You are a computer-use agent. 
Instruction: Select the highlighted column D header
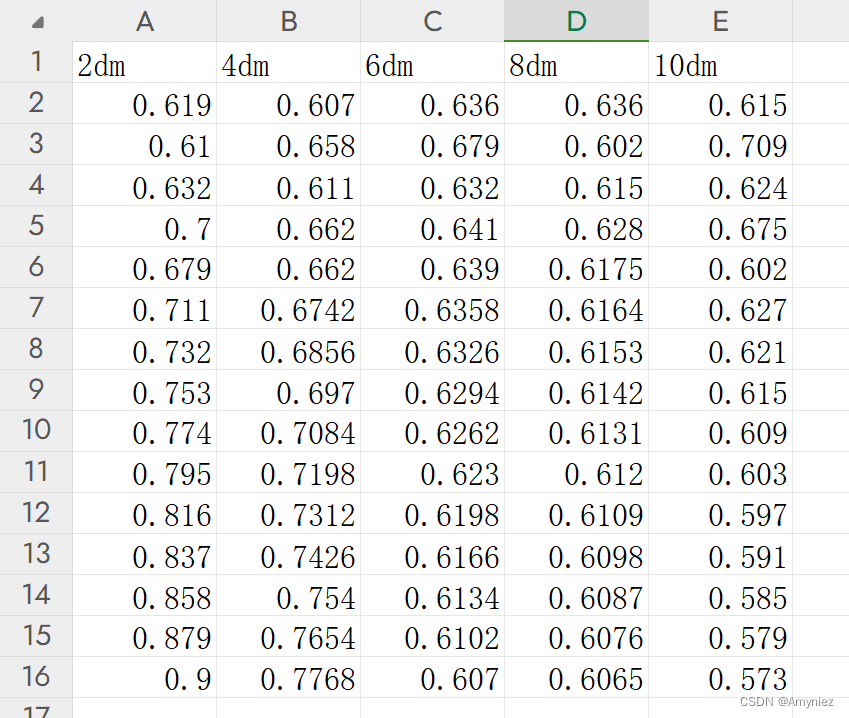(576, 21)
